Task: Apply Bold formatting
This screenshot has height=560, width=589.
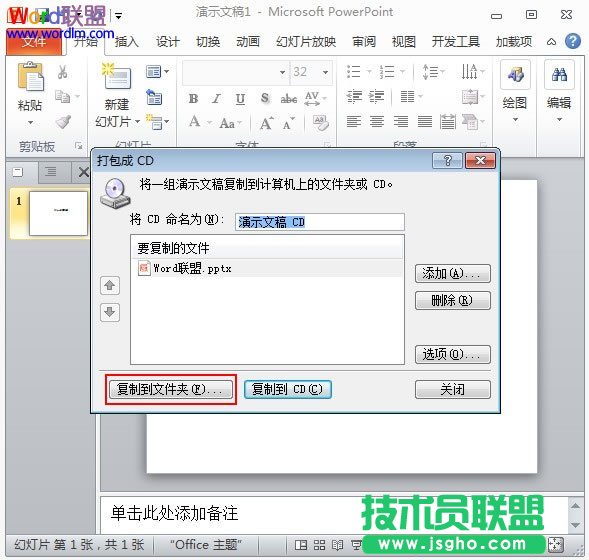Action: [x=193, y=99]
